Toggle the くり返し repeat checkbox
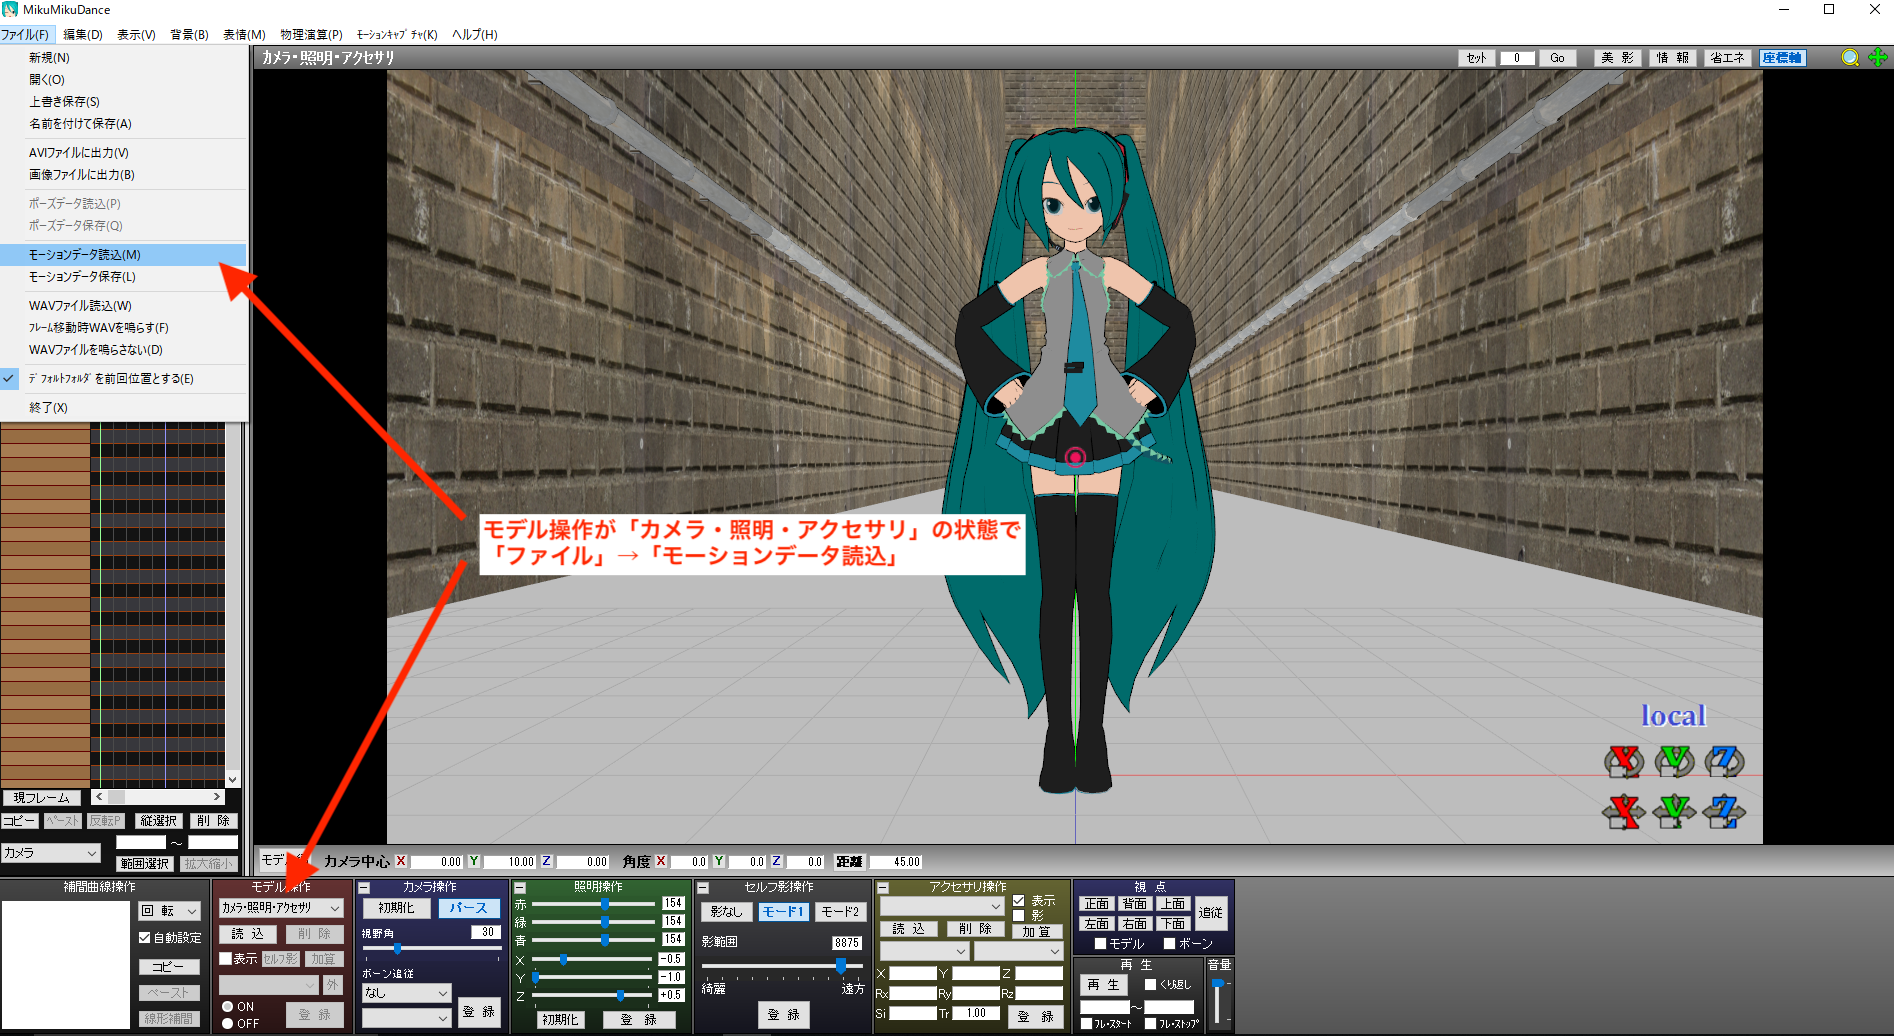 1150,985
